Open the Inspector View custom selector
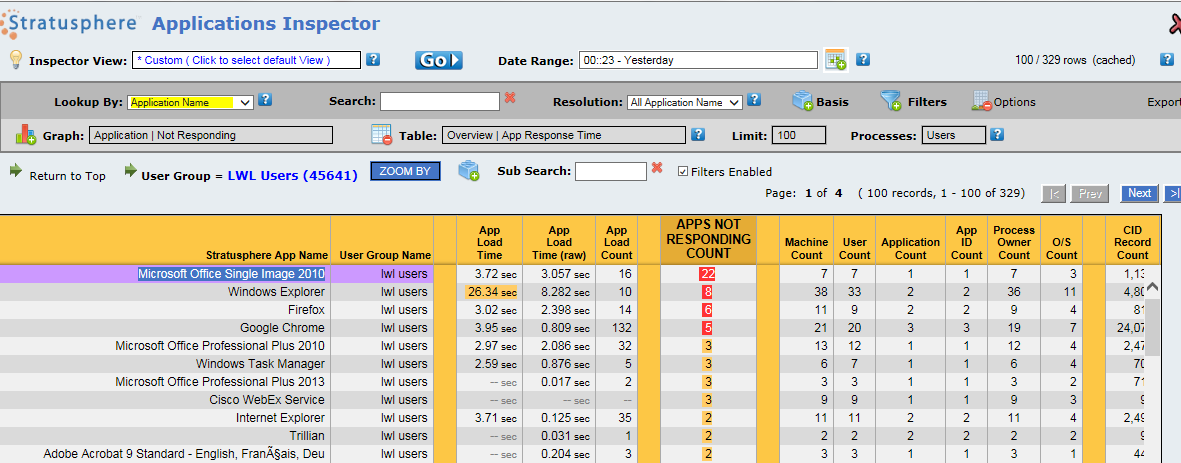Viewport: 1181px width, 463px height. pos(246,60)
